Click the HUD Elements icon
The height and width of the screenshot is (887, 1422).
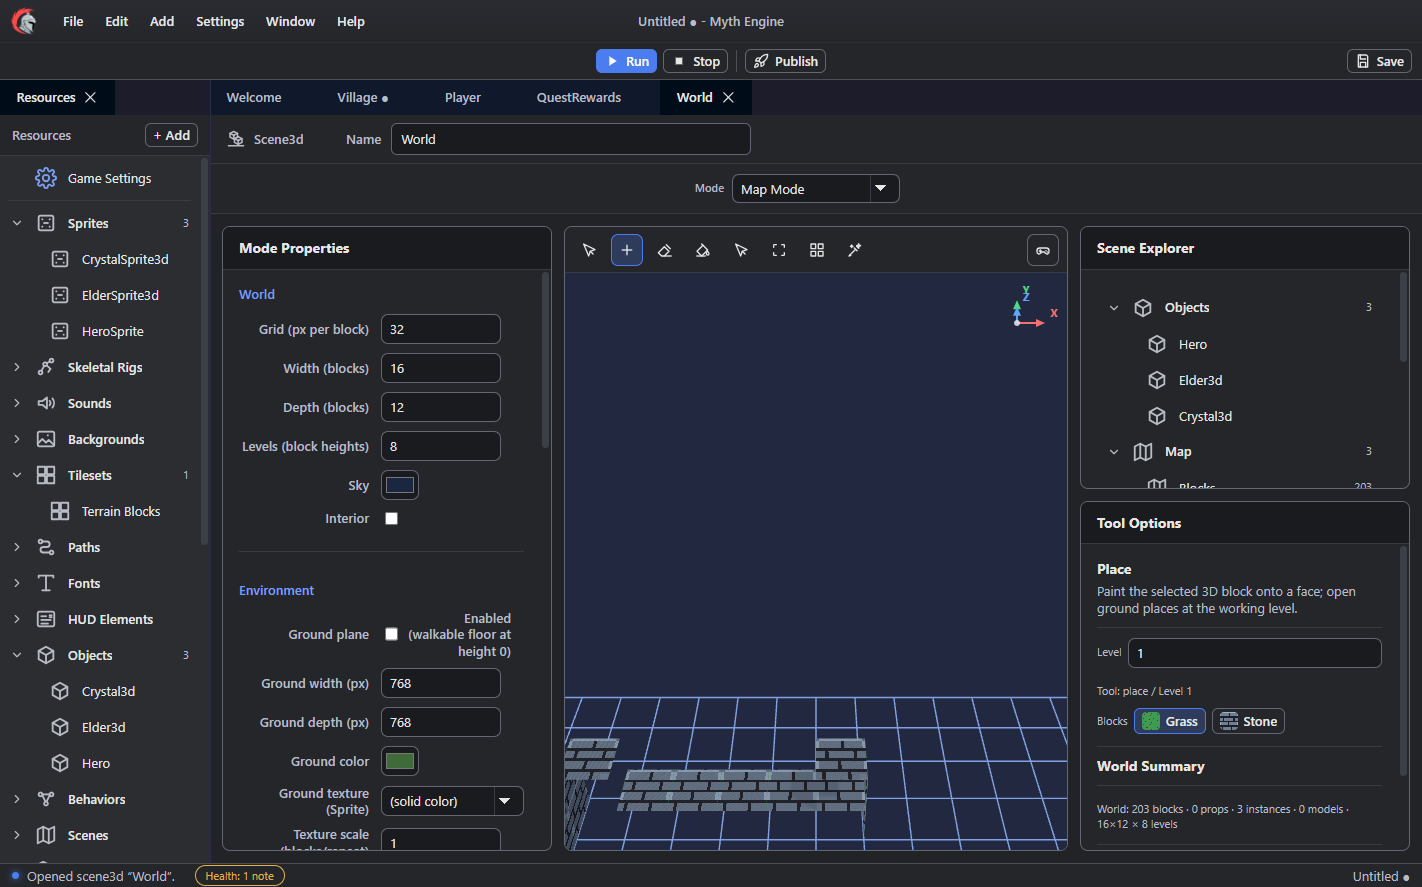(46, 619)
